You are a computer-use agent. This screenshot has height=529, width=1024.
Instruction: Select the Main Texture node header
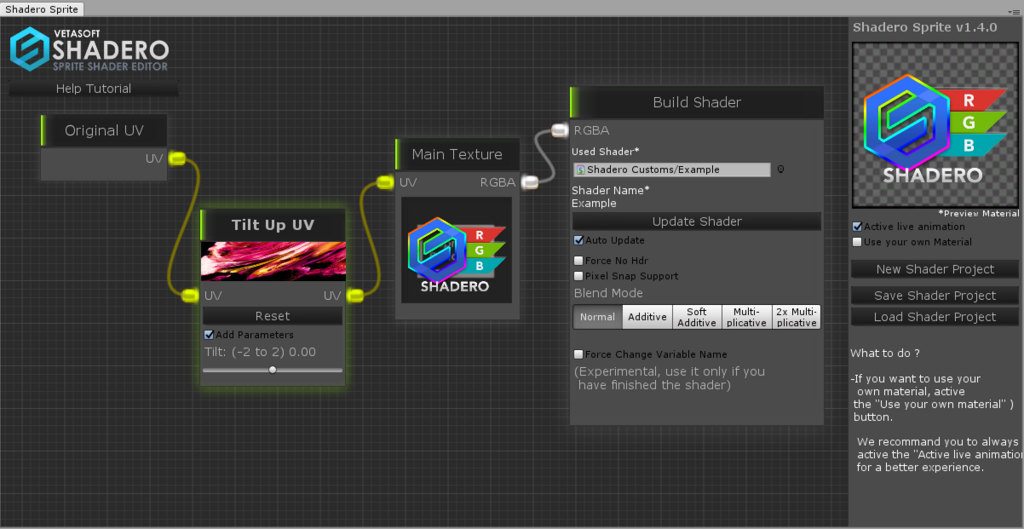point(457,155)
